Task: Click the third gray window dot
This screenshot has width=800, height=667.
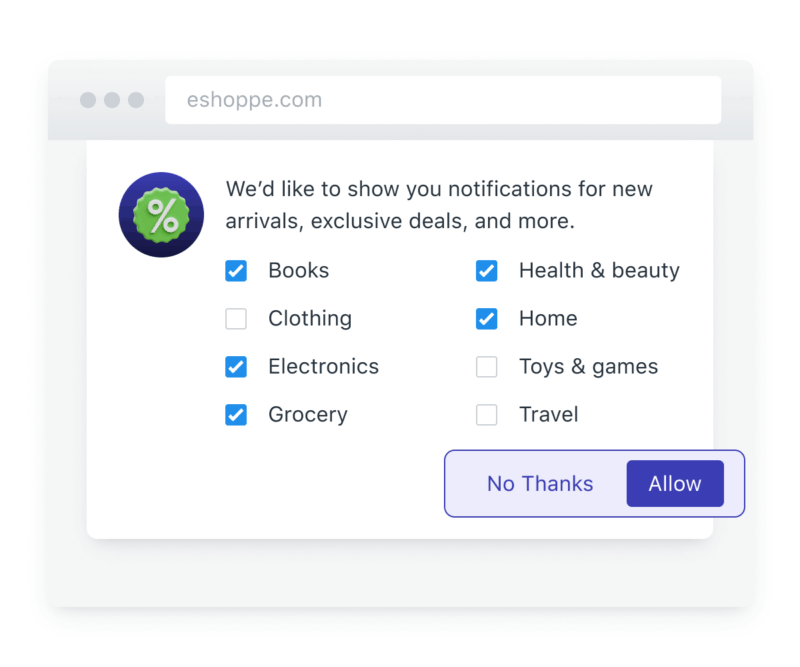Action: click(x=136, y=100)
